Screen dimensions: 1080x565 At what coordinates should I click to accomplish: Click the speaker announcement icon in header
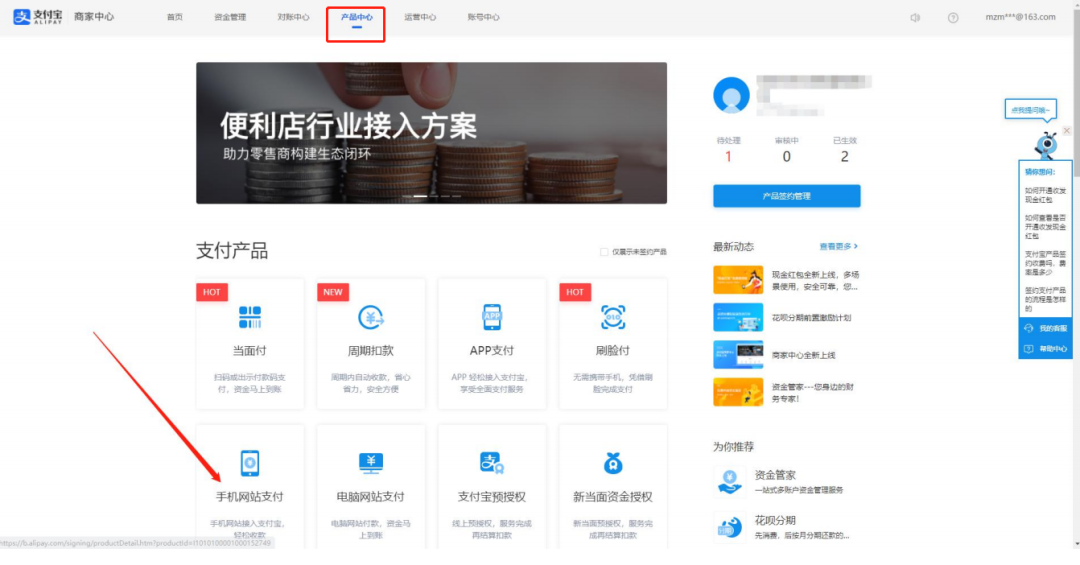[915, 17]
